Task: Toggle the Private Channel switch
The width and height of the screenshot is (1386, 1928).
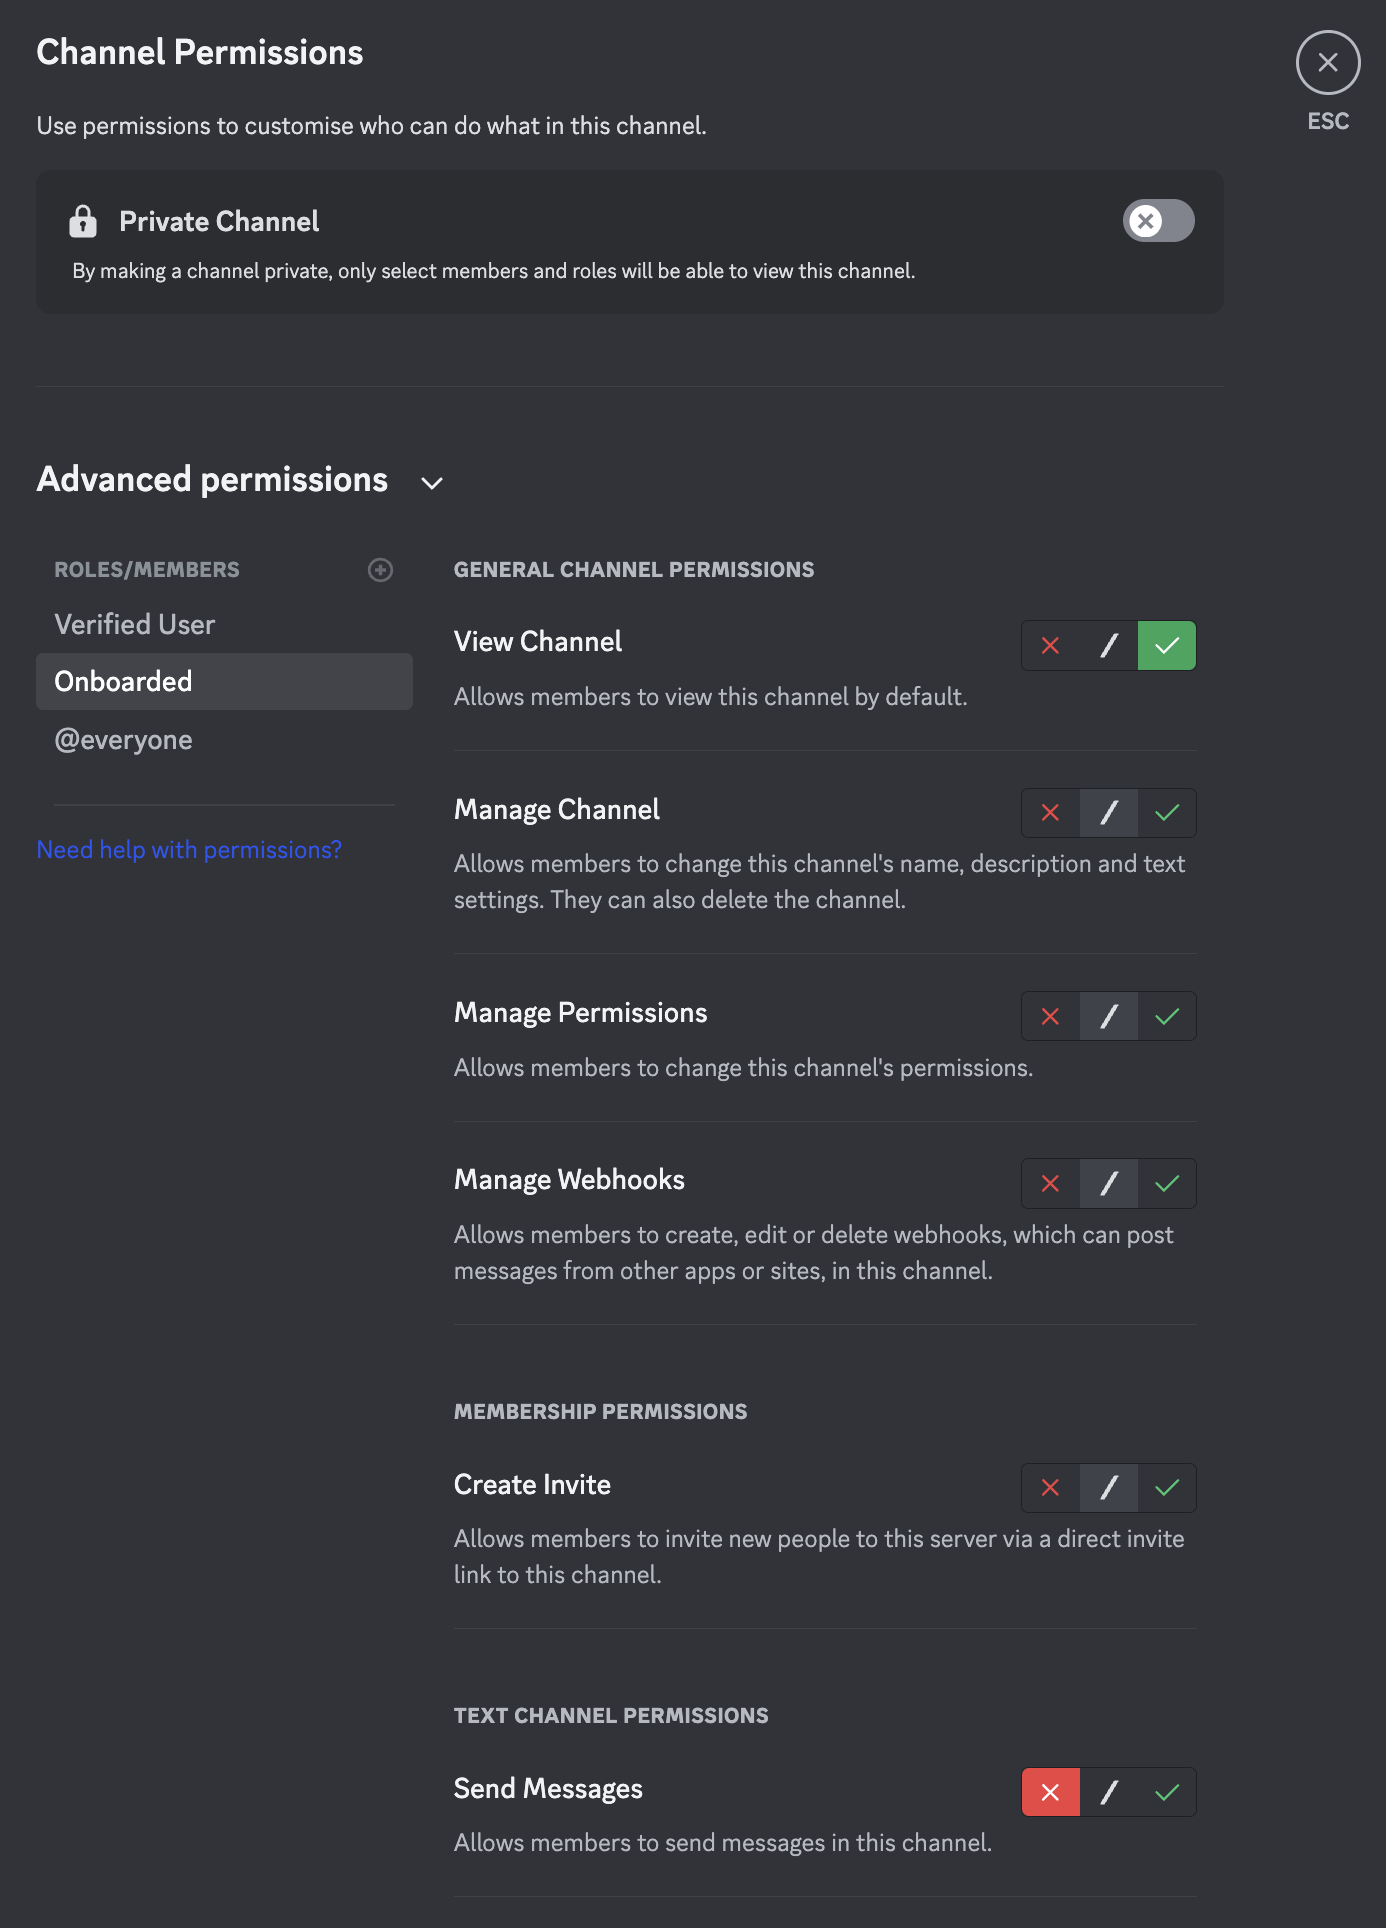Action: click(x=1158, y=221)
